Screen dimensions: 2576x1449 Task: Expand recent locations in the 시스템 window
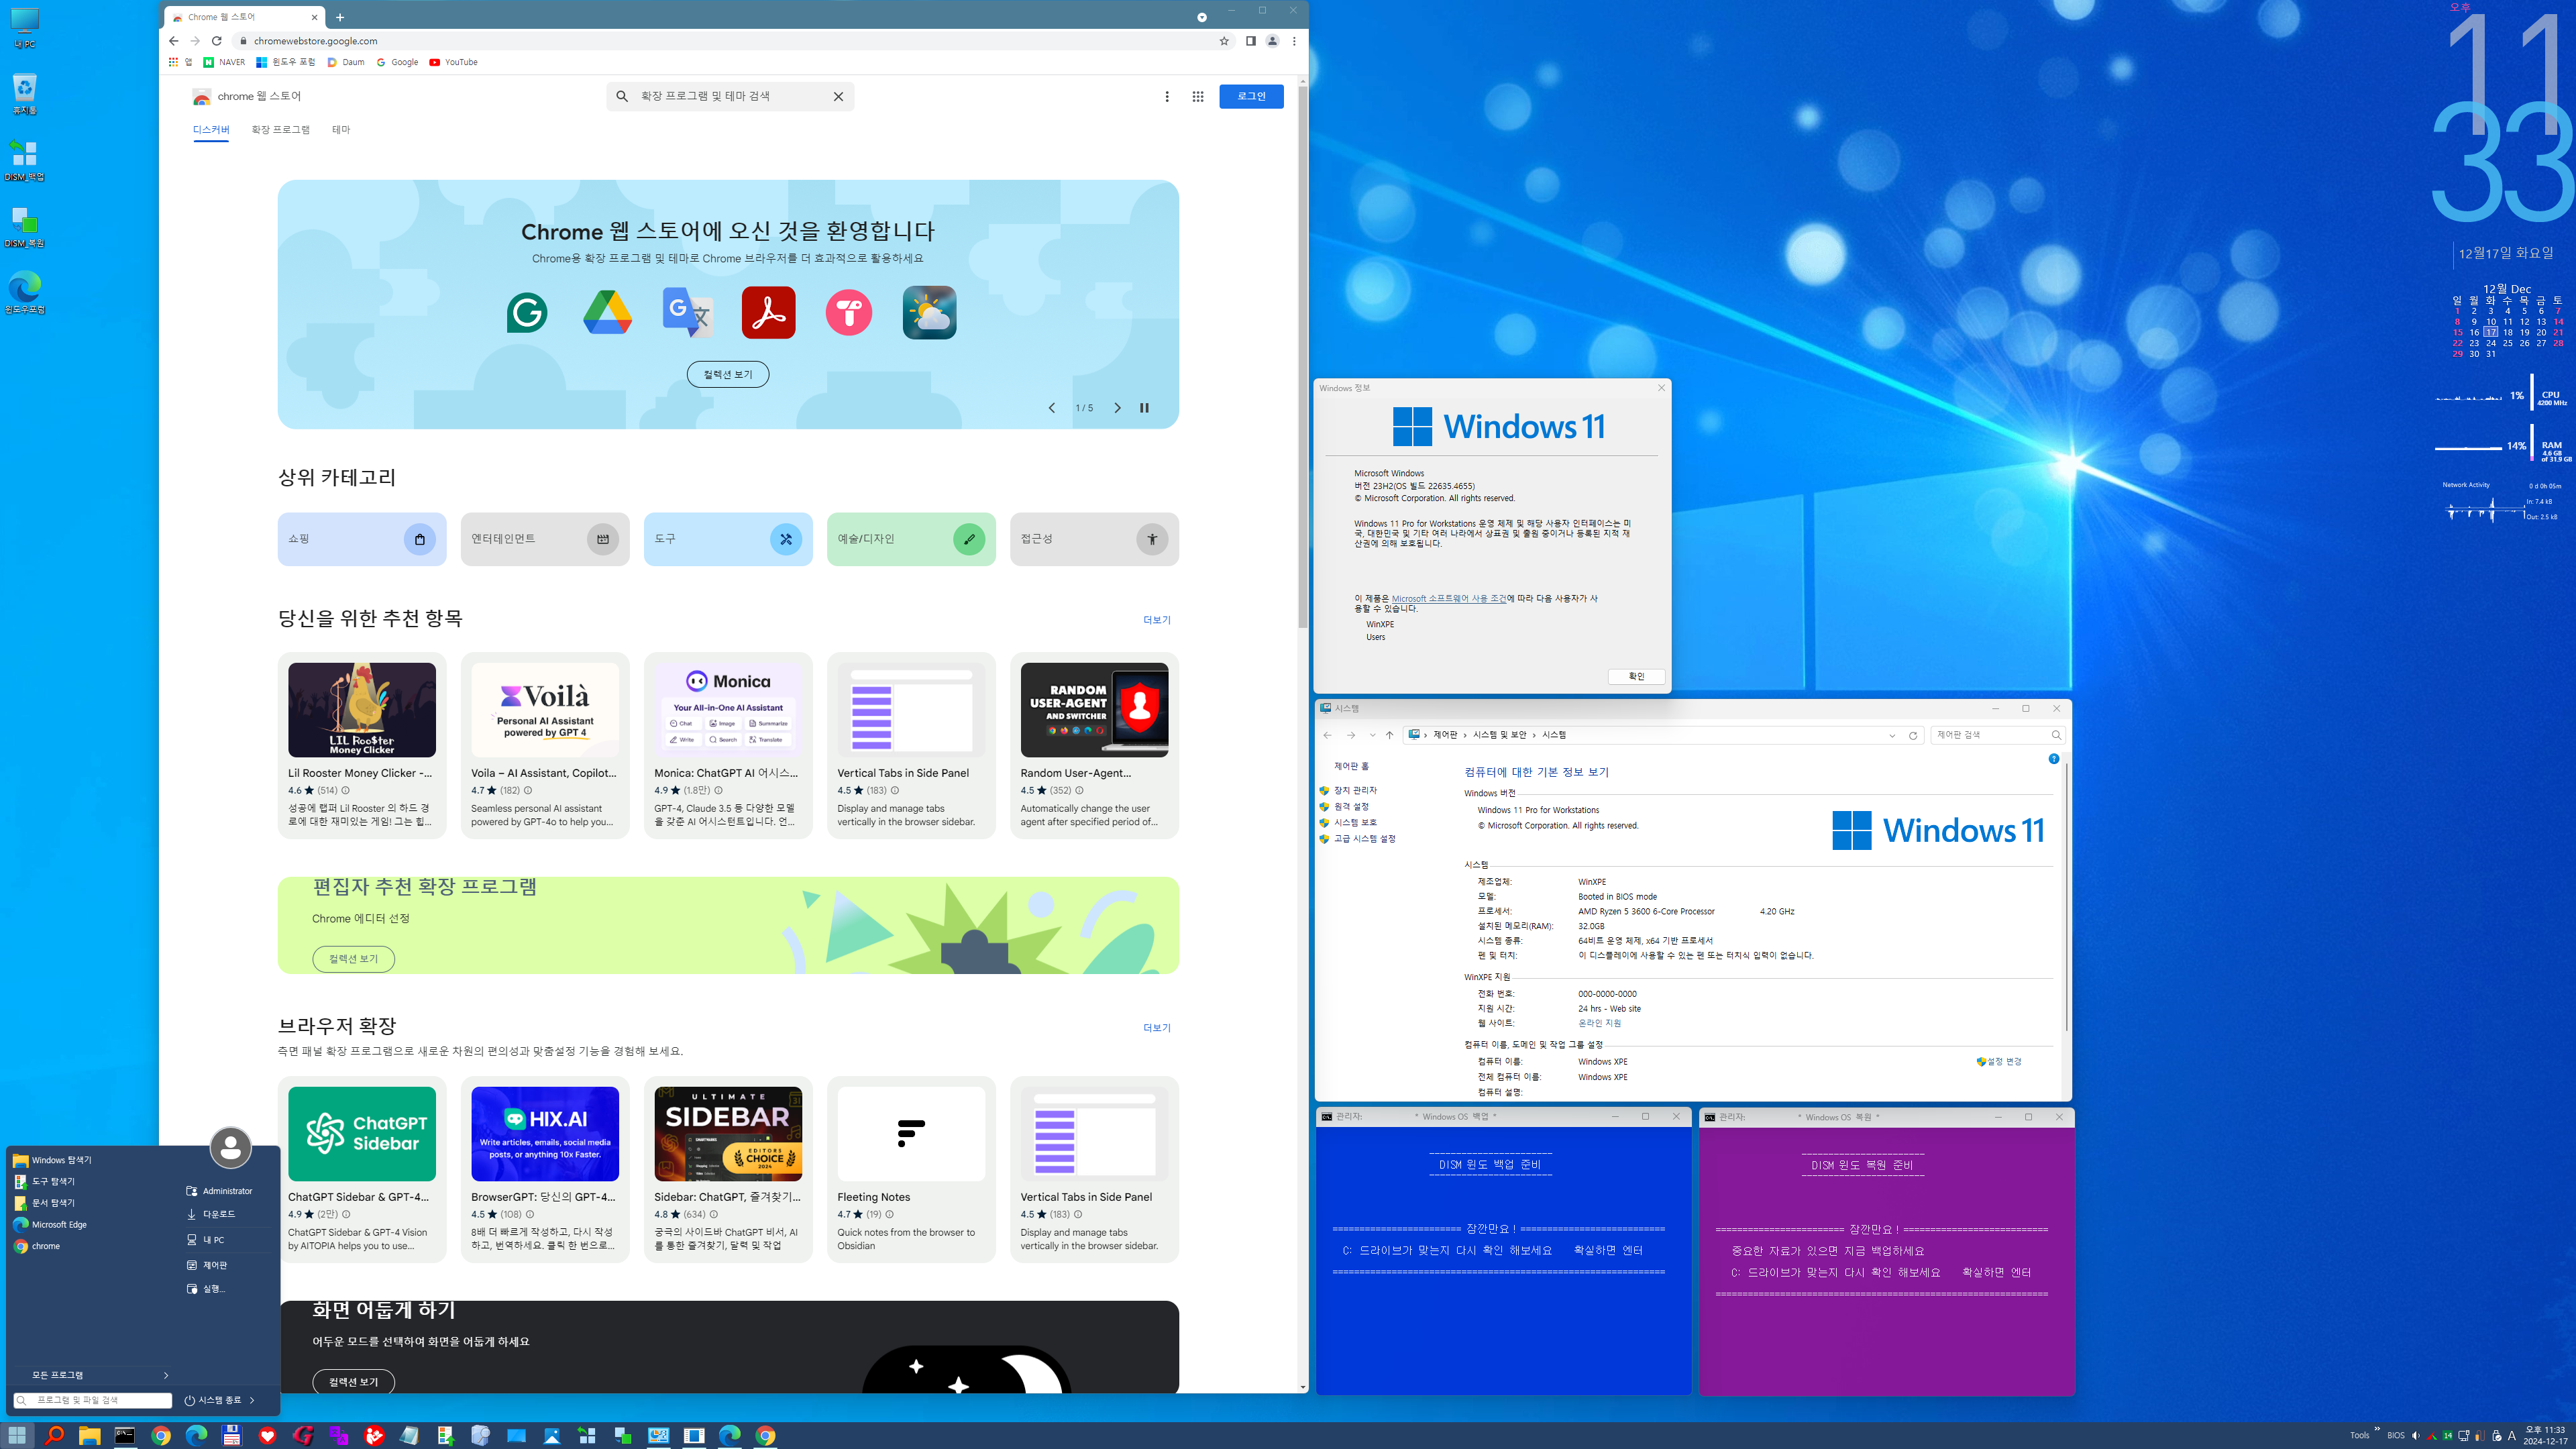[1372, 736]
